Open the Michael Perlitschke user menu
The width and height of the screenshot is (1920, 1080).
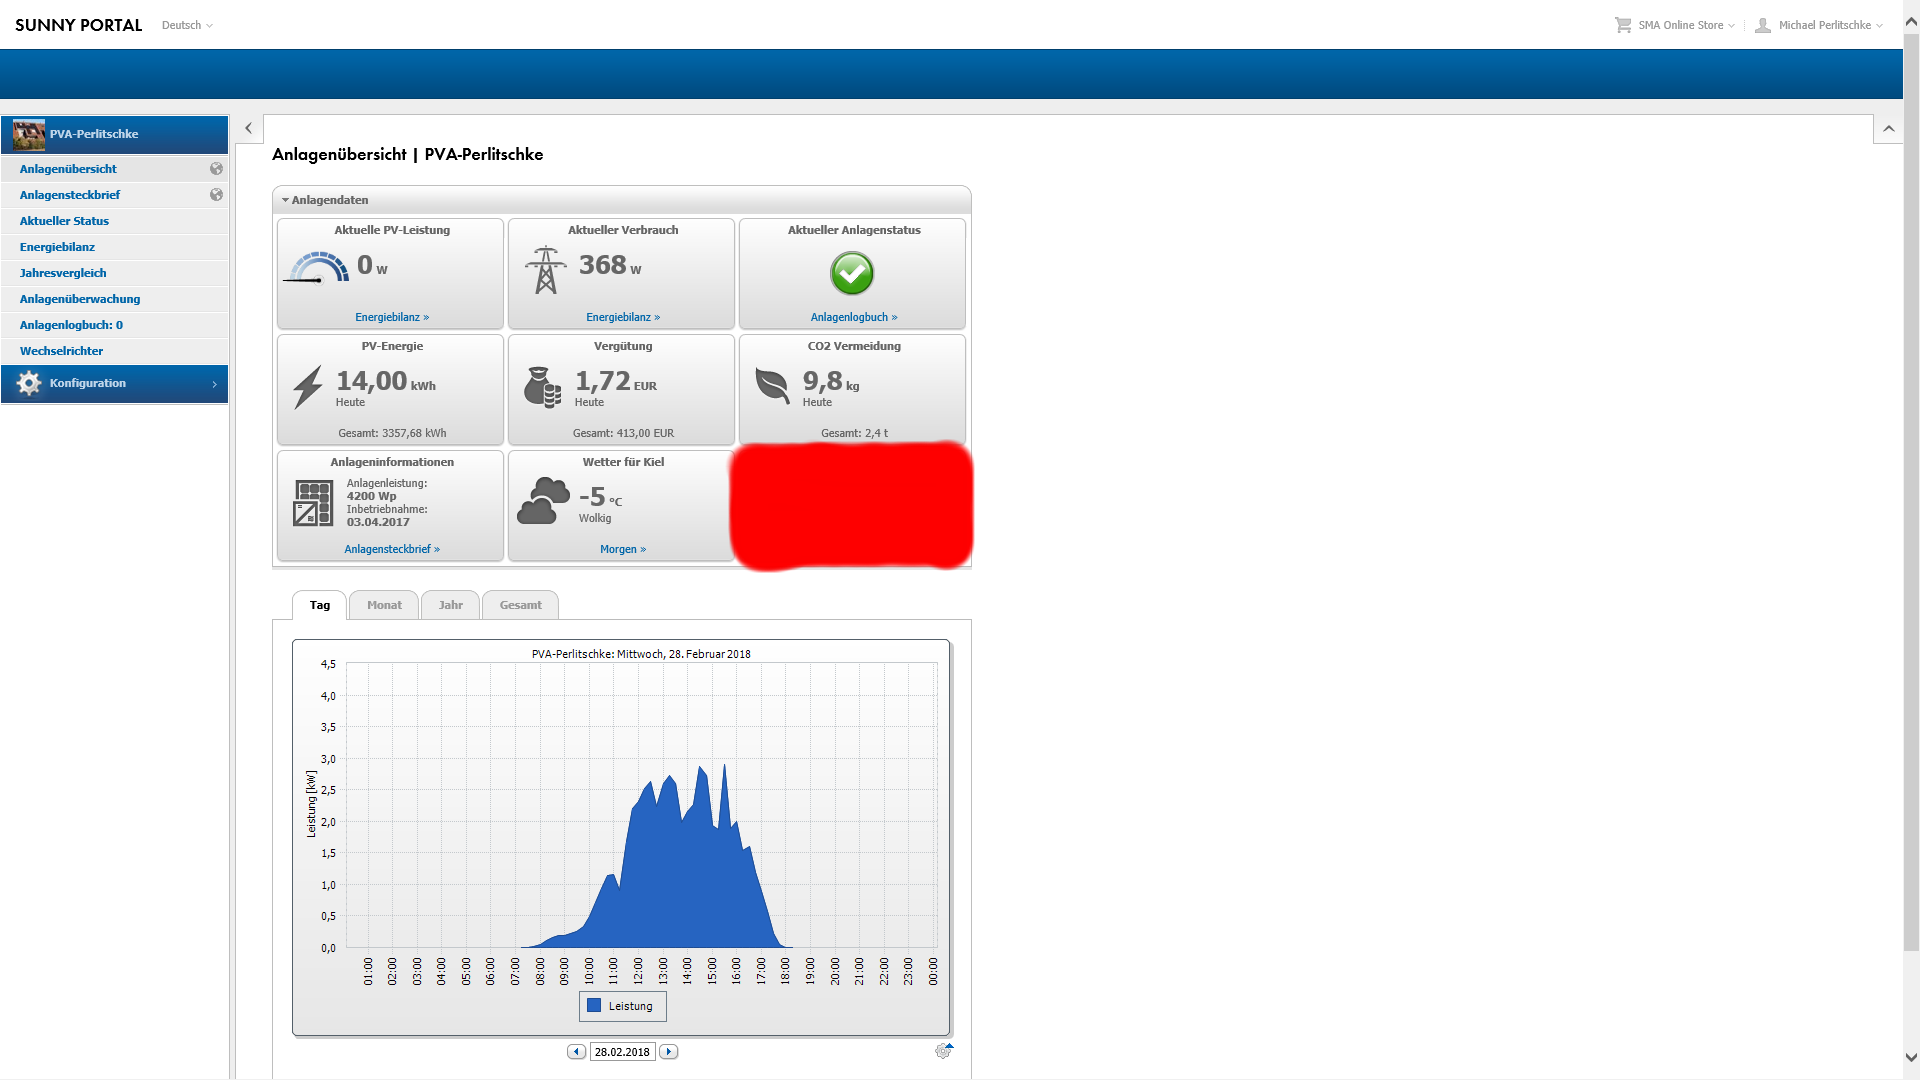click(1819, 25)
